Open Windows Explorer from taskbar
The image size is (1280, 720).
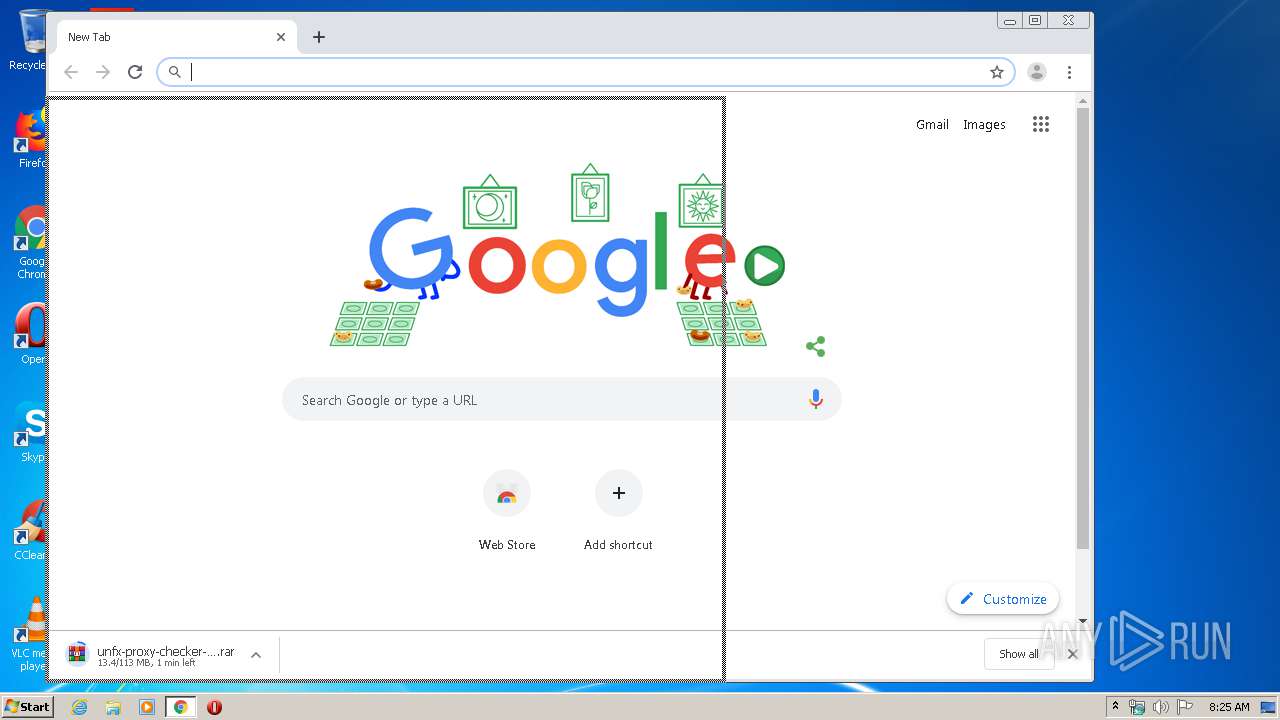(113, 707)
